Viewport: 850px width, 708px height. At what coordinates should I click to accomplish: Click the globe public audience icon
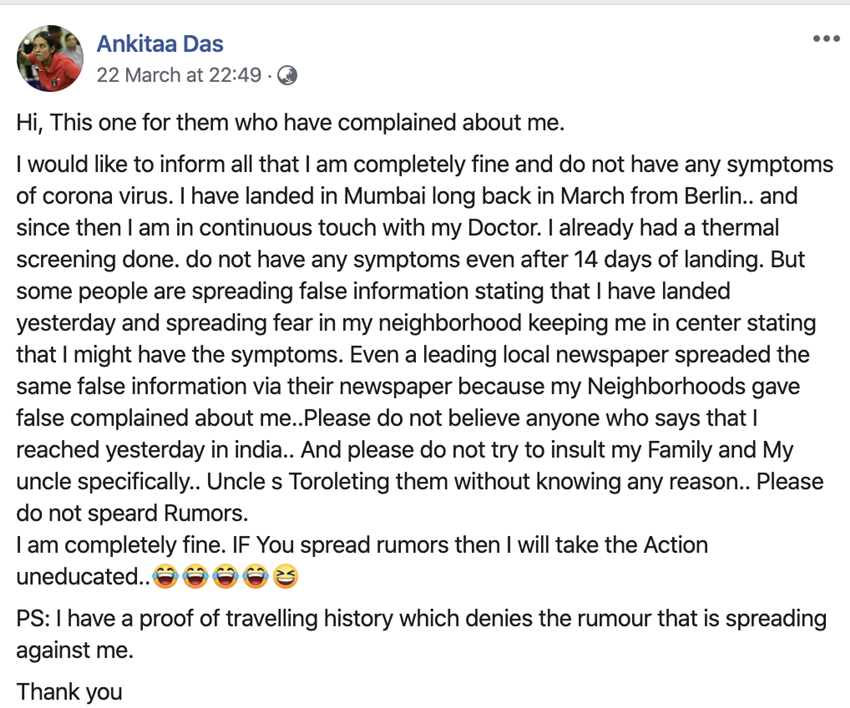287,75
